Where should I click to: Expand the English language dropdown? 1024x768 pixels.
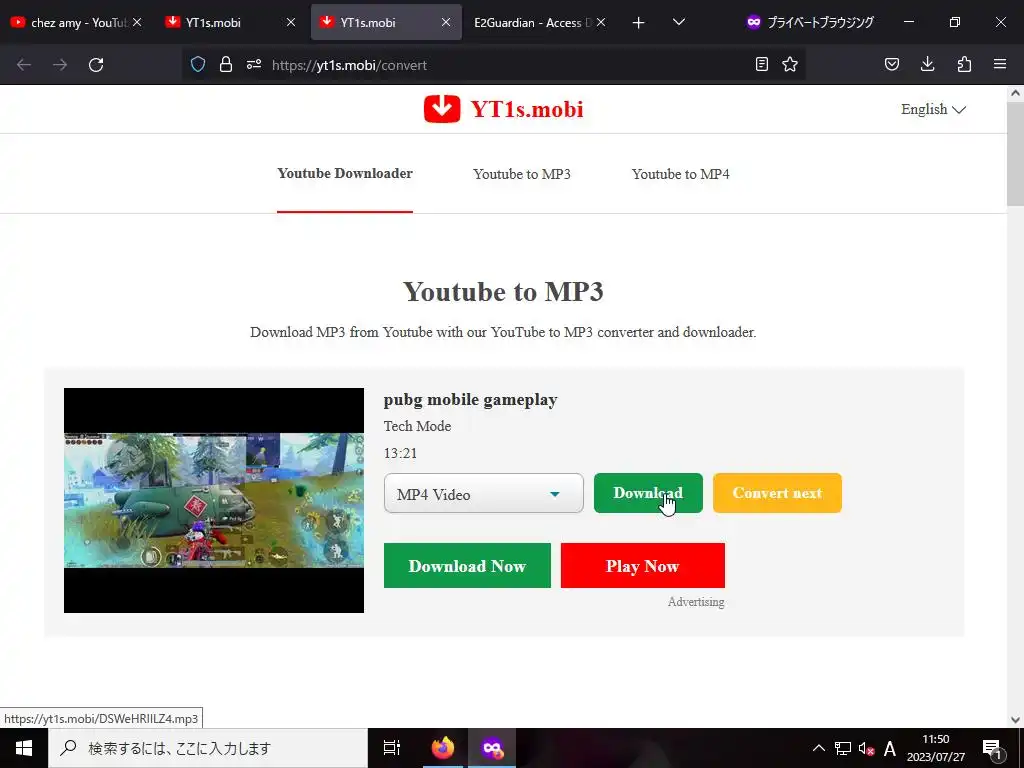point(933,109)
